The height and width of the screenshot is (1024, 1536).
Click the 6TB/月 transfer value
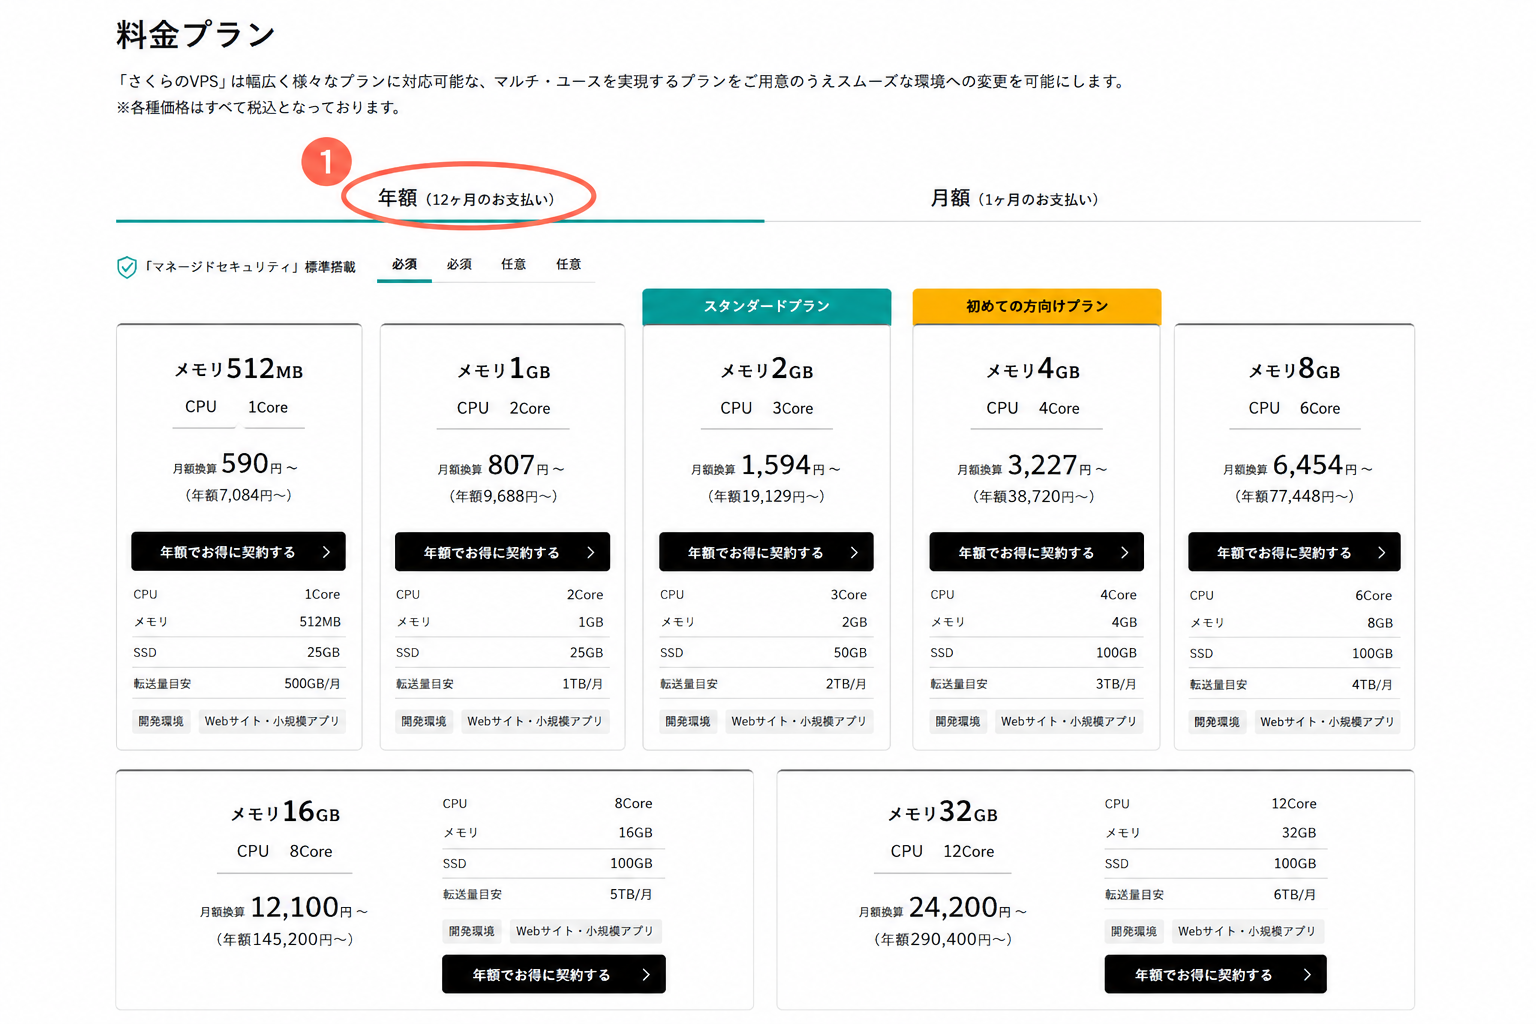click(1295, 894)
